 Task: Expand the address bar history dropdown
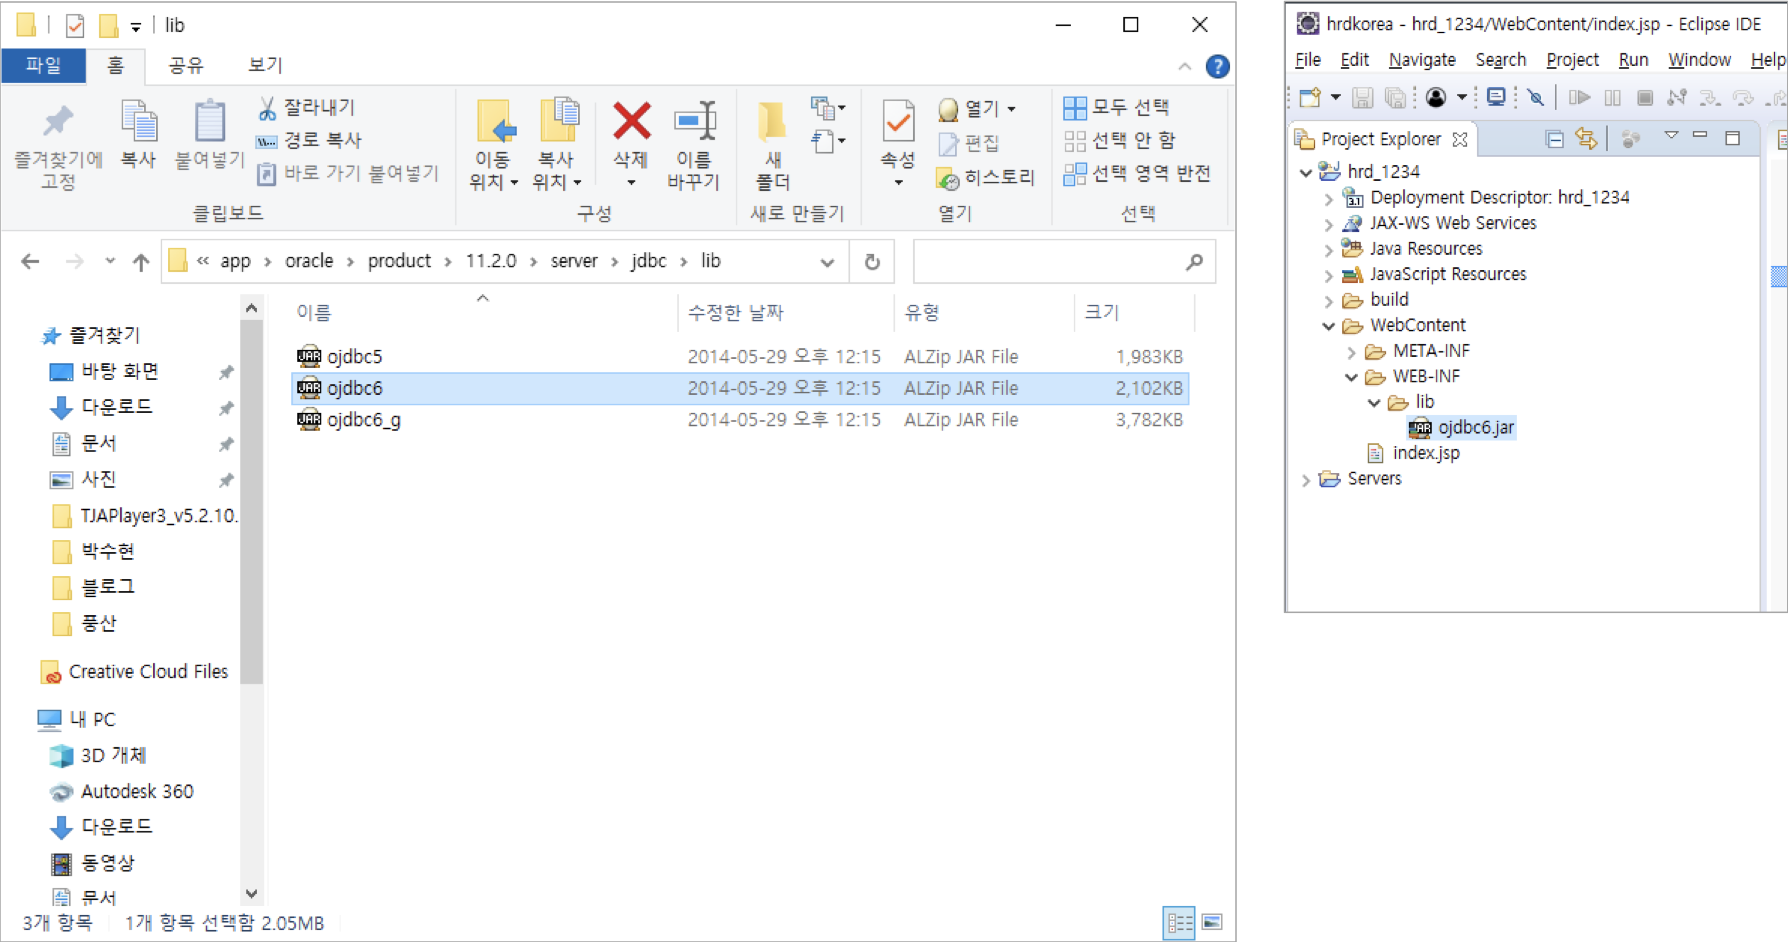pyautogui.click(x=827, y=262)
